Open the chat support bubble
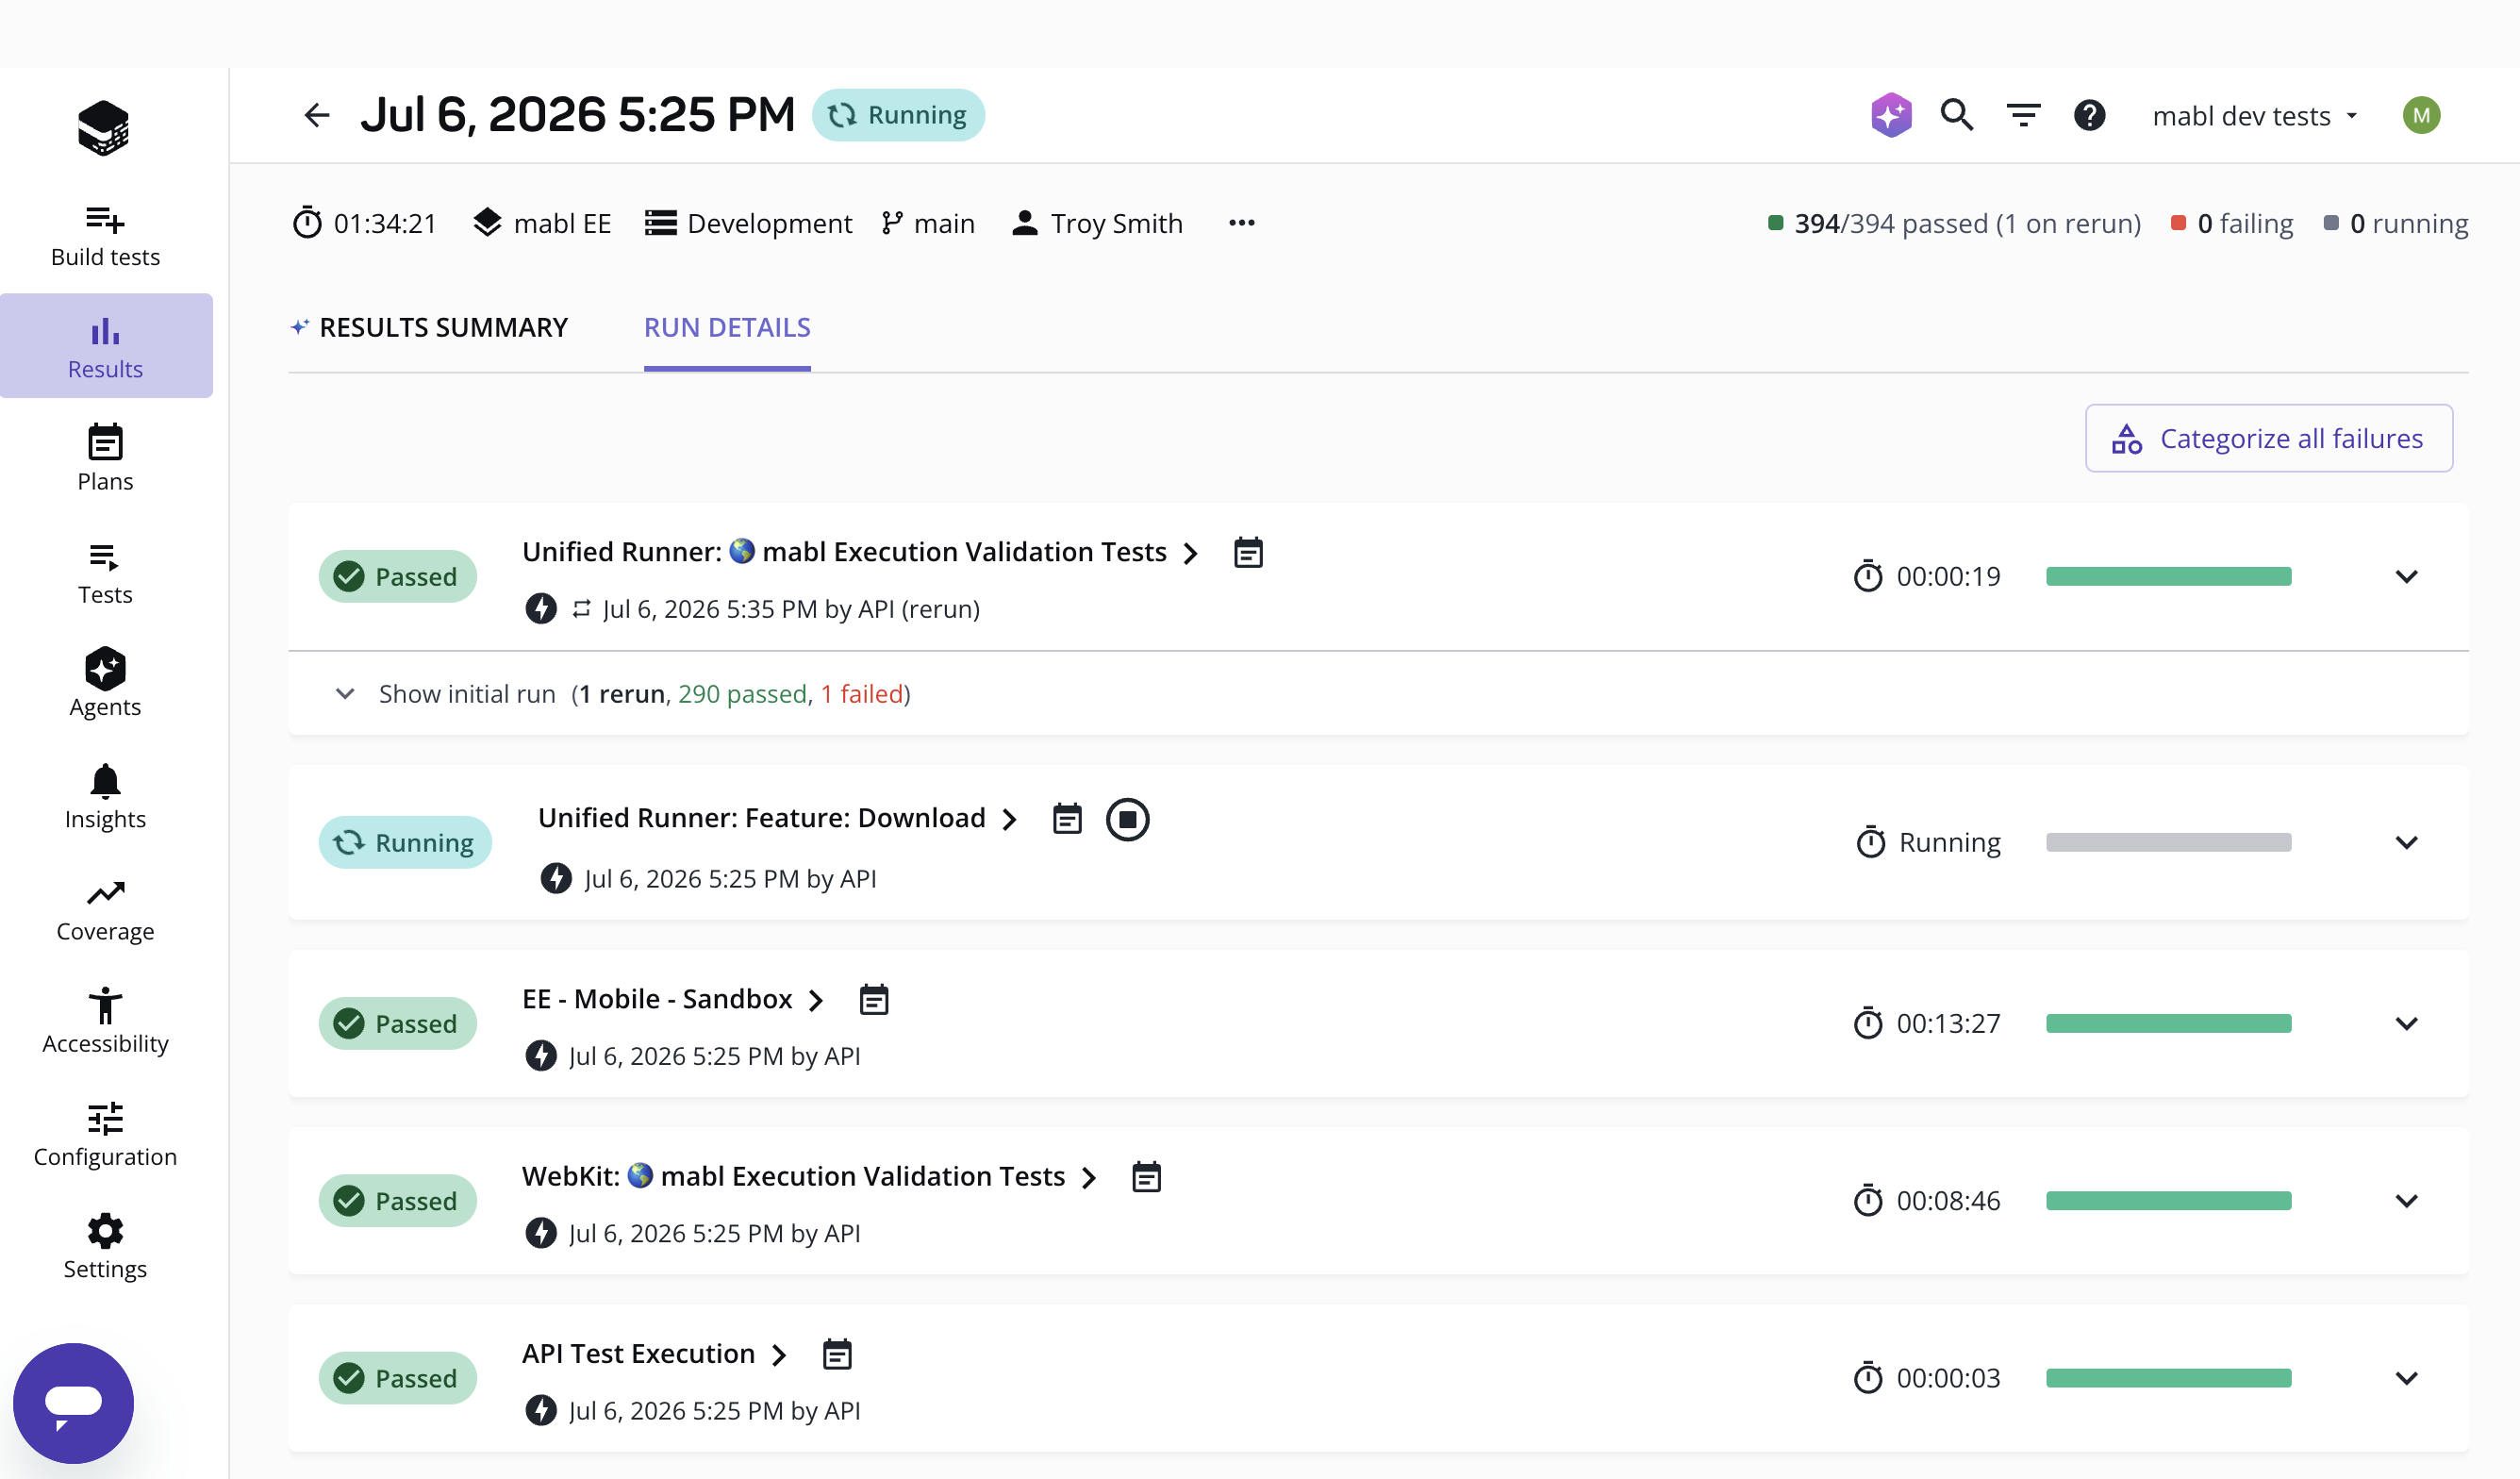 coord(73,1402)
